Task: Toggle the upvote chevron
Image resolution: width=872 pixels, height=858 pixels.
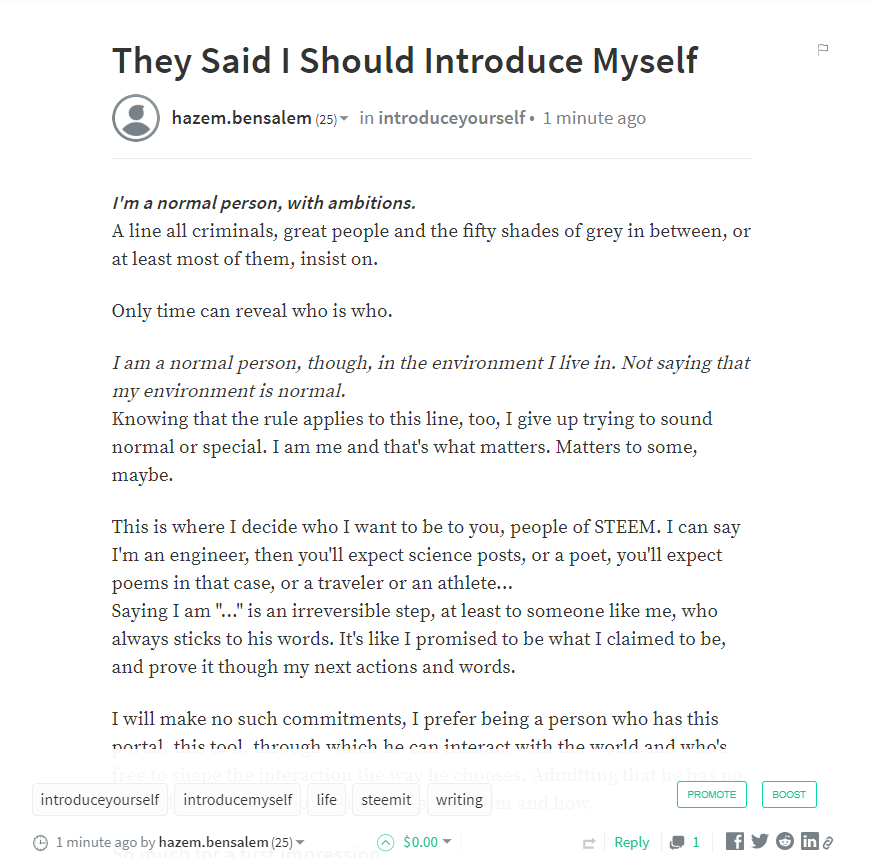Action: pyautogui.click(x=386, y=843)
